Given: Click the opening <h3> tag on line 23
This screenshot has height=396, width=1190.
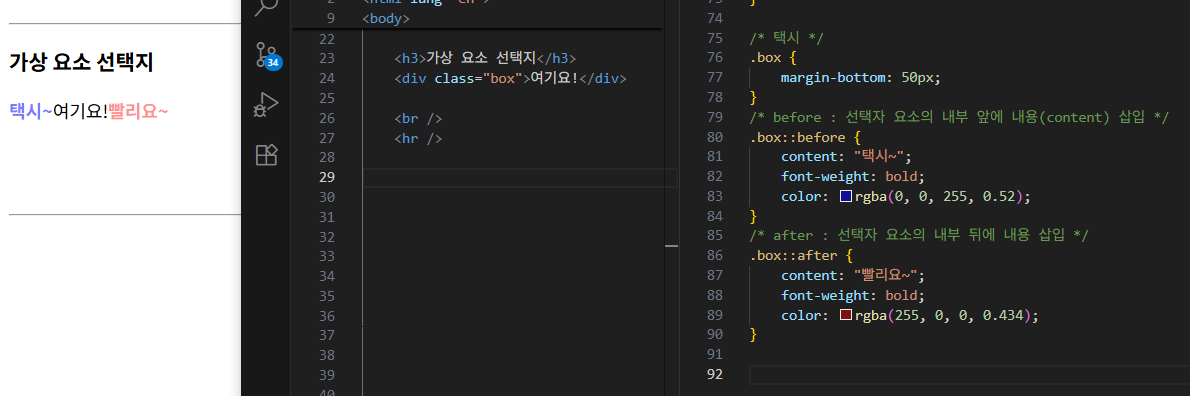Looking at the screenshot, I should click(410, 58).
